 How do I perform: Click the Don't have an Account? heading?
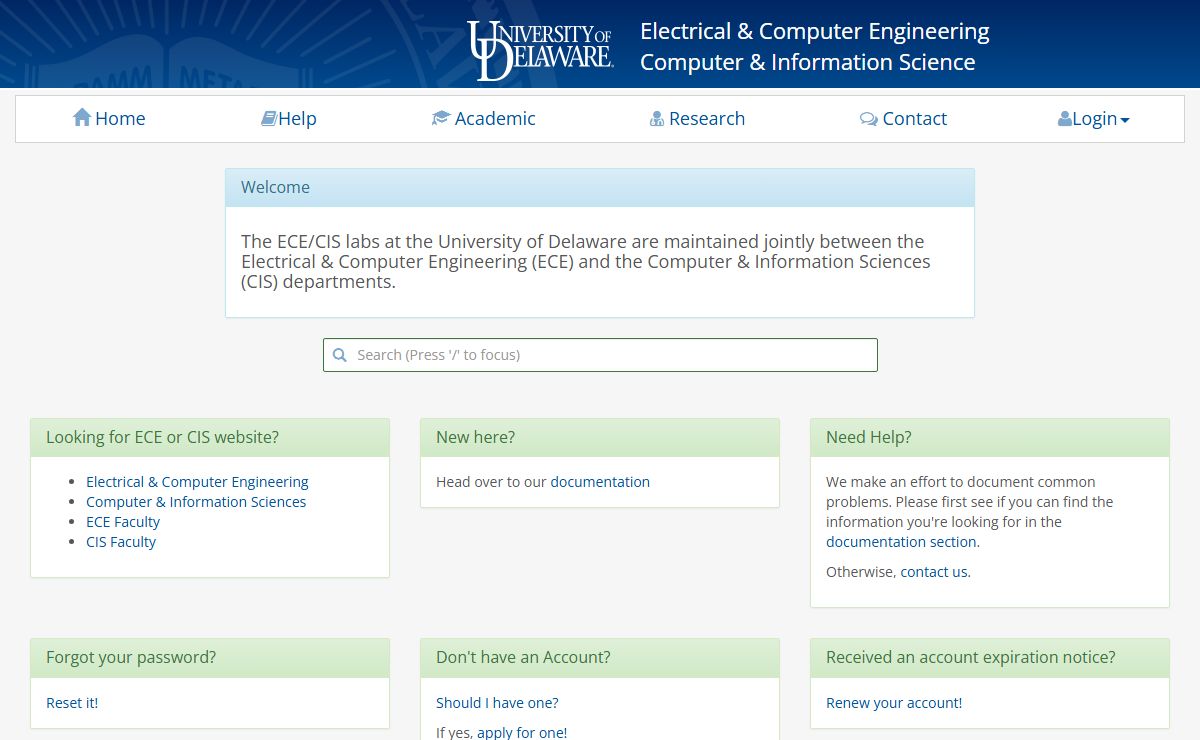click(600, 658)
